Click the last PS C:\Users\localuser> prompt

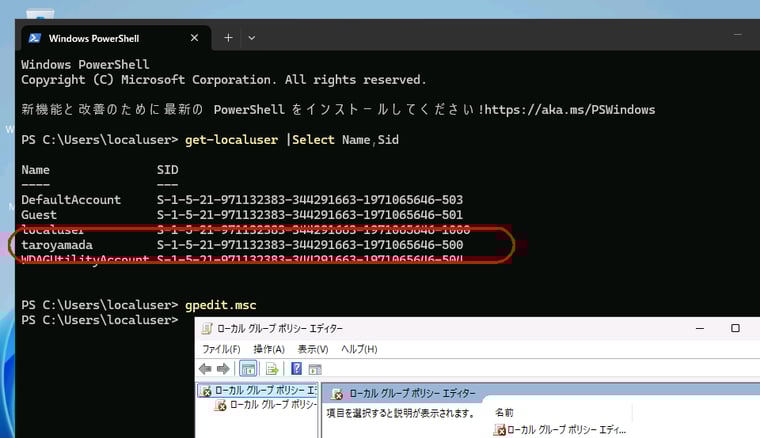point(100,320)
